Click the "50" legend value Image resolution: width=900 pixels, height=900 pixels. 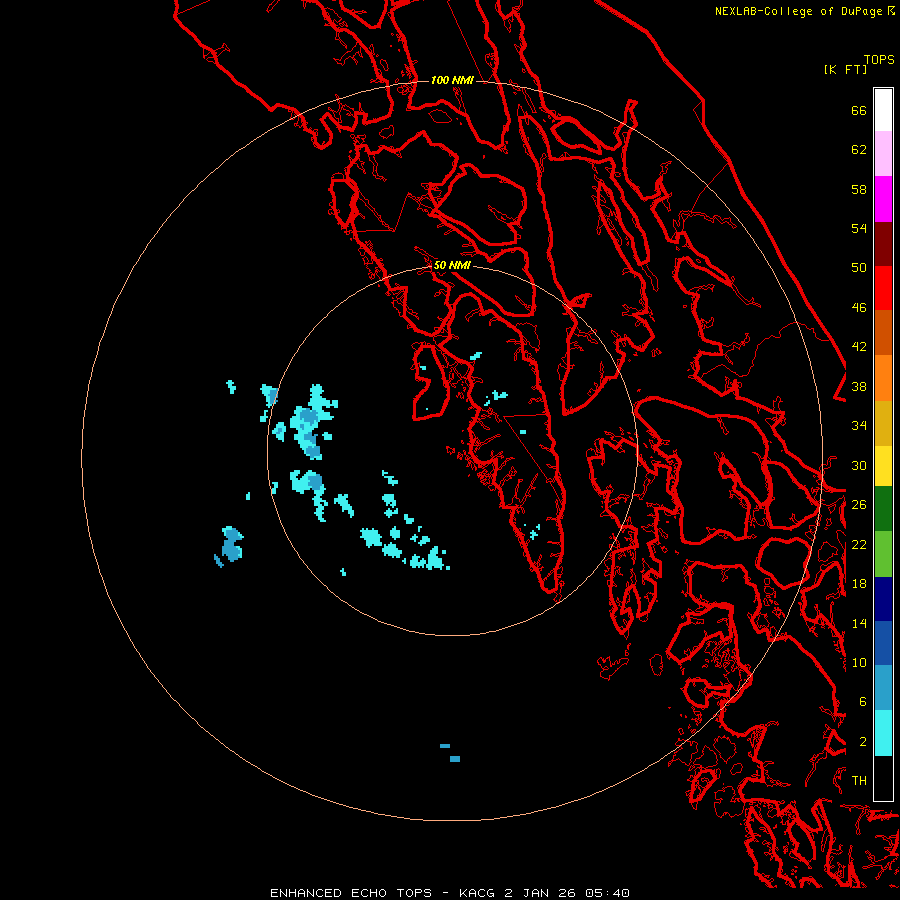[x=859, y=268]
